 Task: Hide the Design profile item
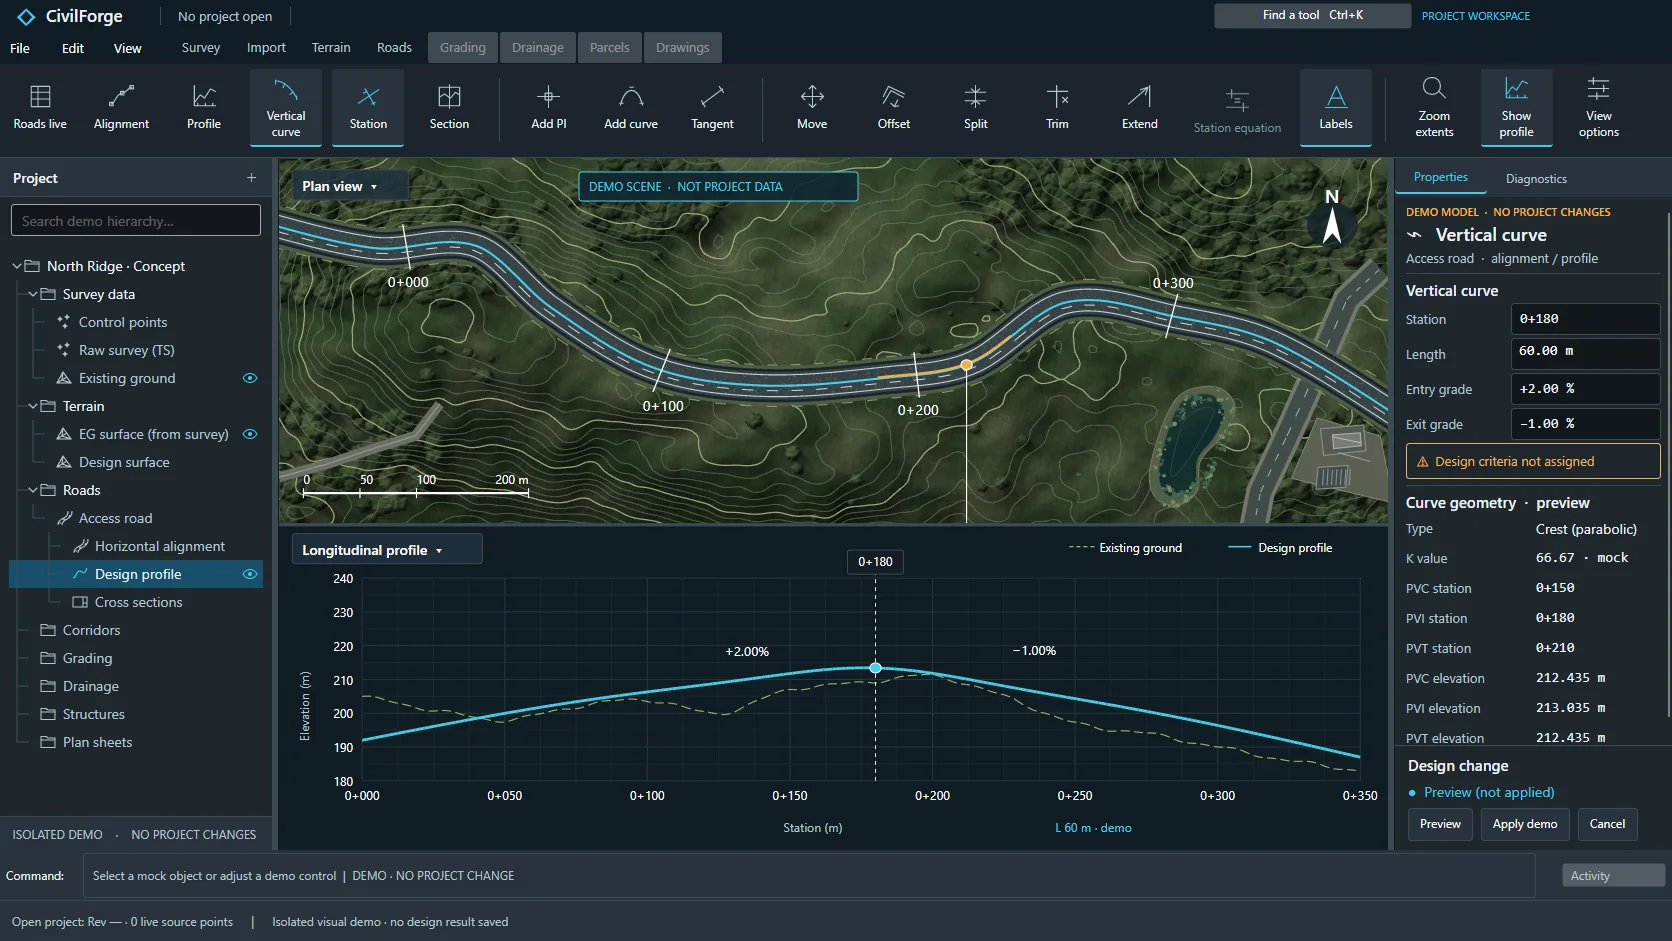pyautogui.click(x=250, y=574)
